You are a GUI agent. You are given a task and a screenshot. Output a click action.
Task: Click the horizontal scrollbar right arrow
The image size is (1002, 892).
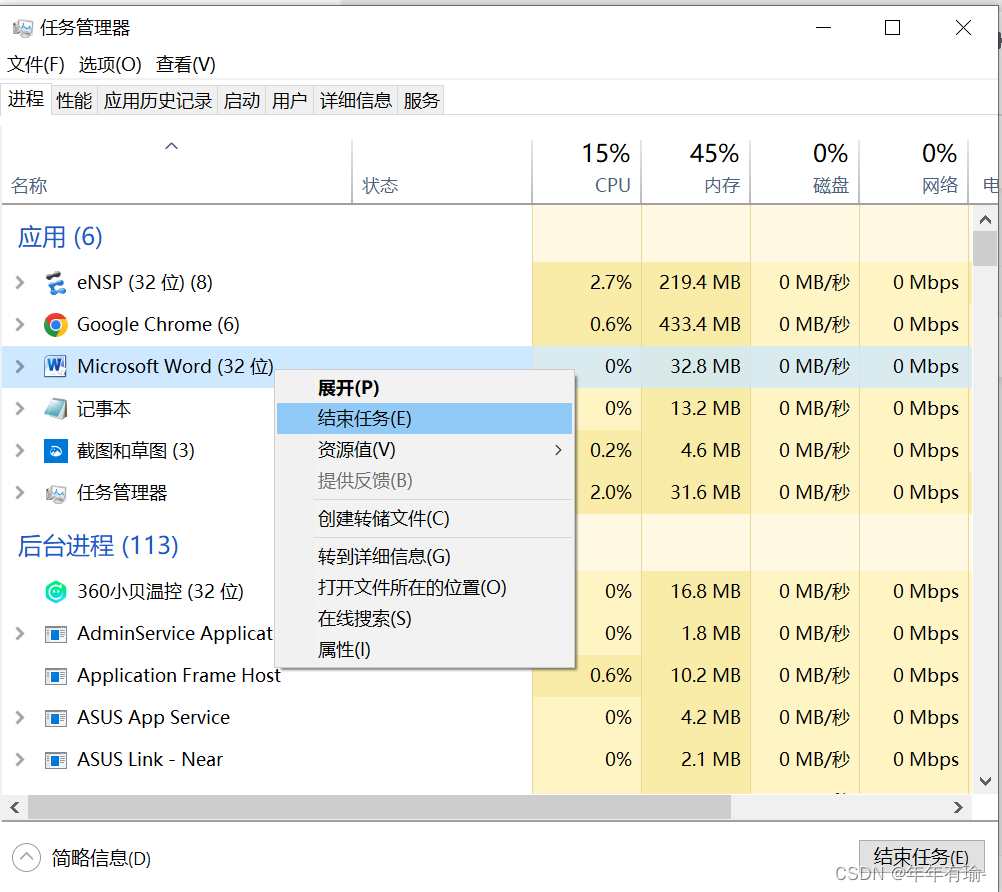point(958,808)
